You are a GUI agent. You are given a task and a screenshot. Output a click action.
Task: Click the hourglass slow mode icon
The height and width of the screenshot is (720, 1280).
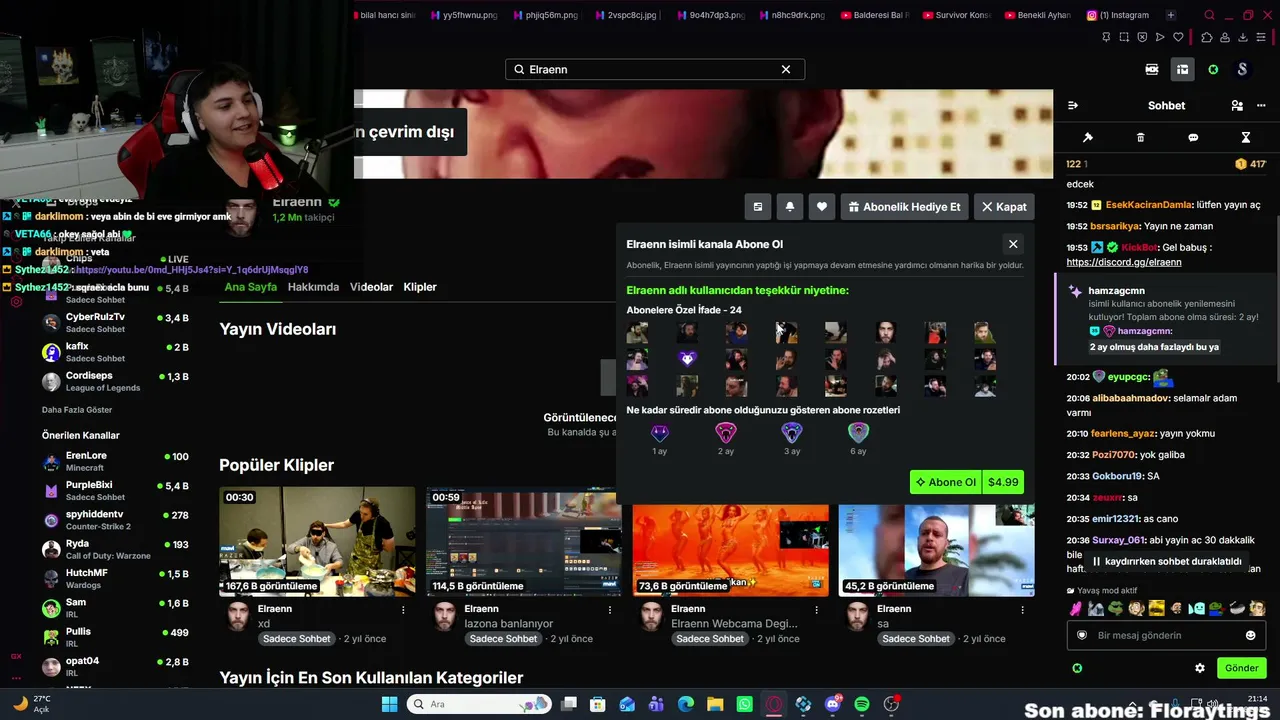(x=1246, y=137)
